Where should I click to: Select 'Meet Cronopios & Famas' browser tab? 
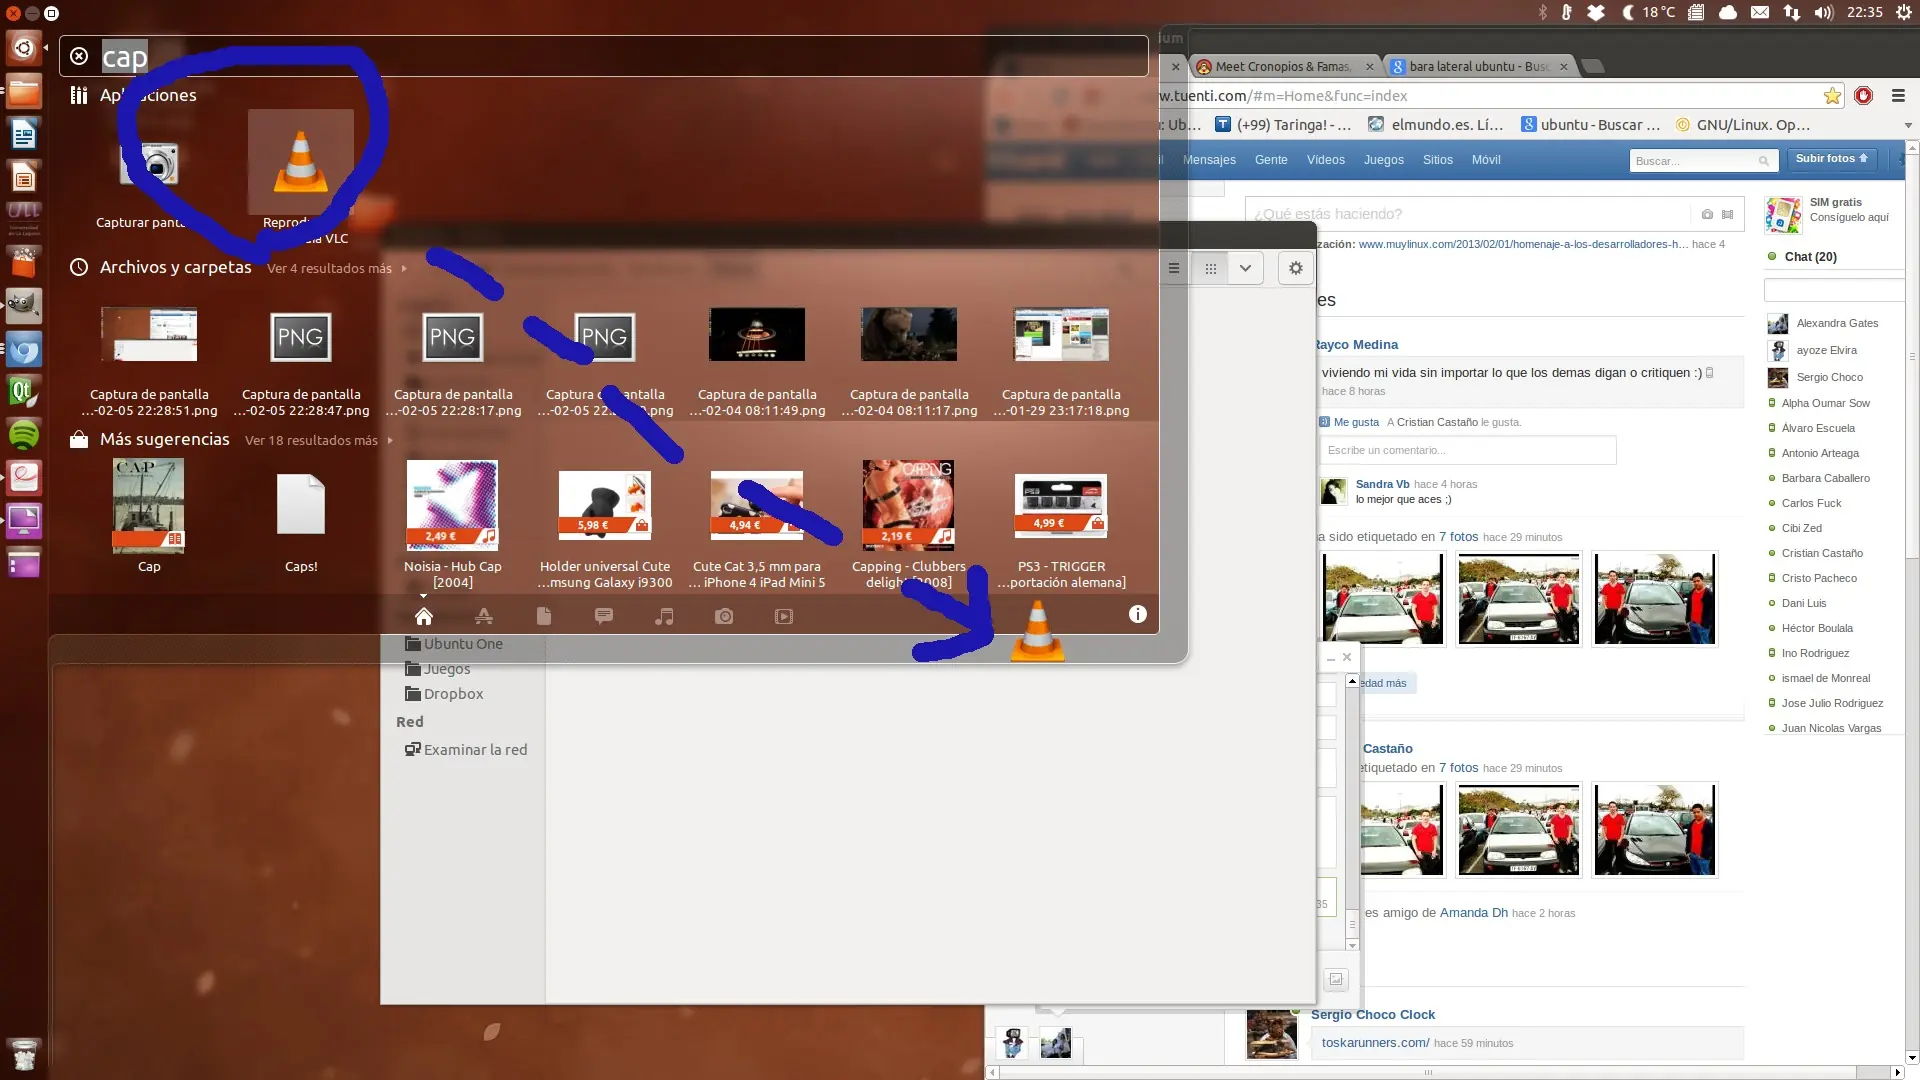[1285, 67]
